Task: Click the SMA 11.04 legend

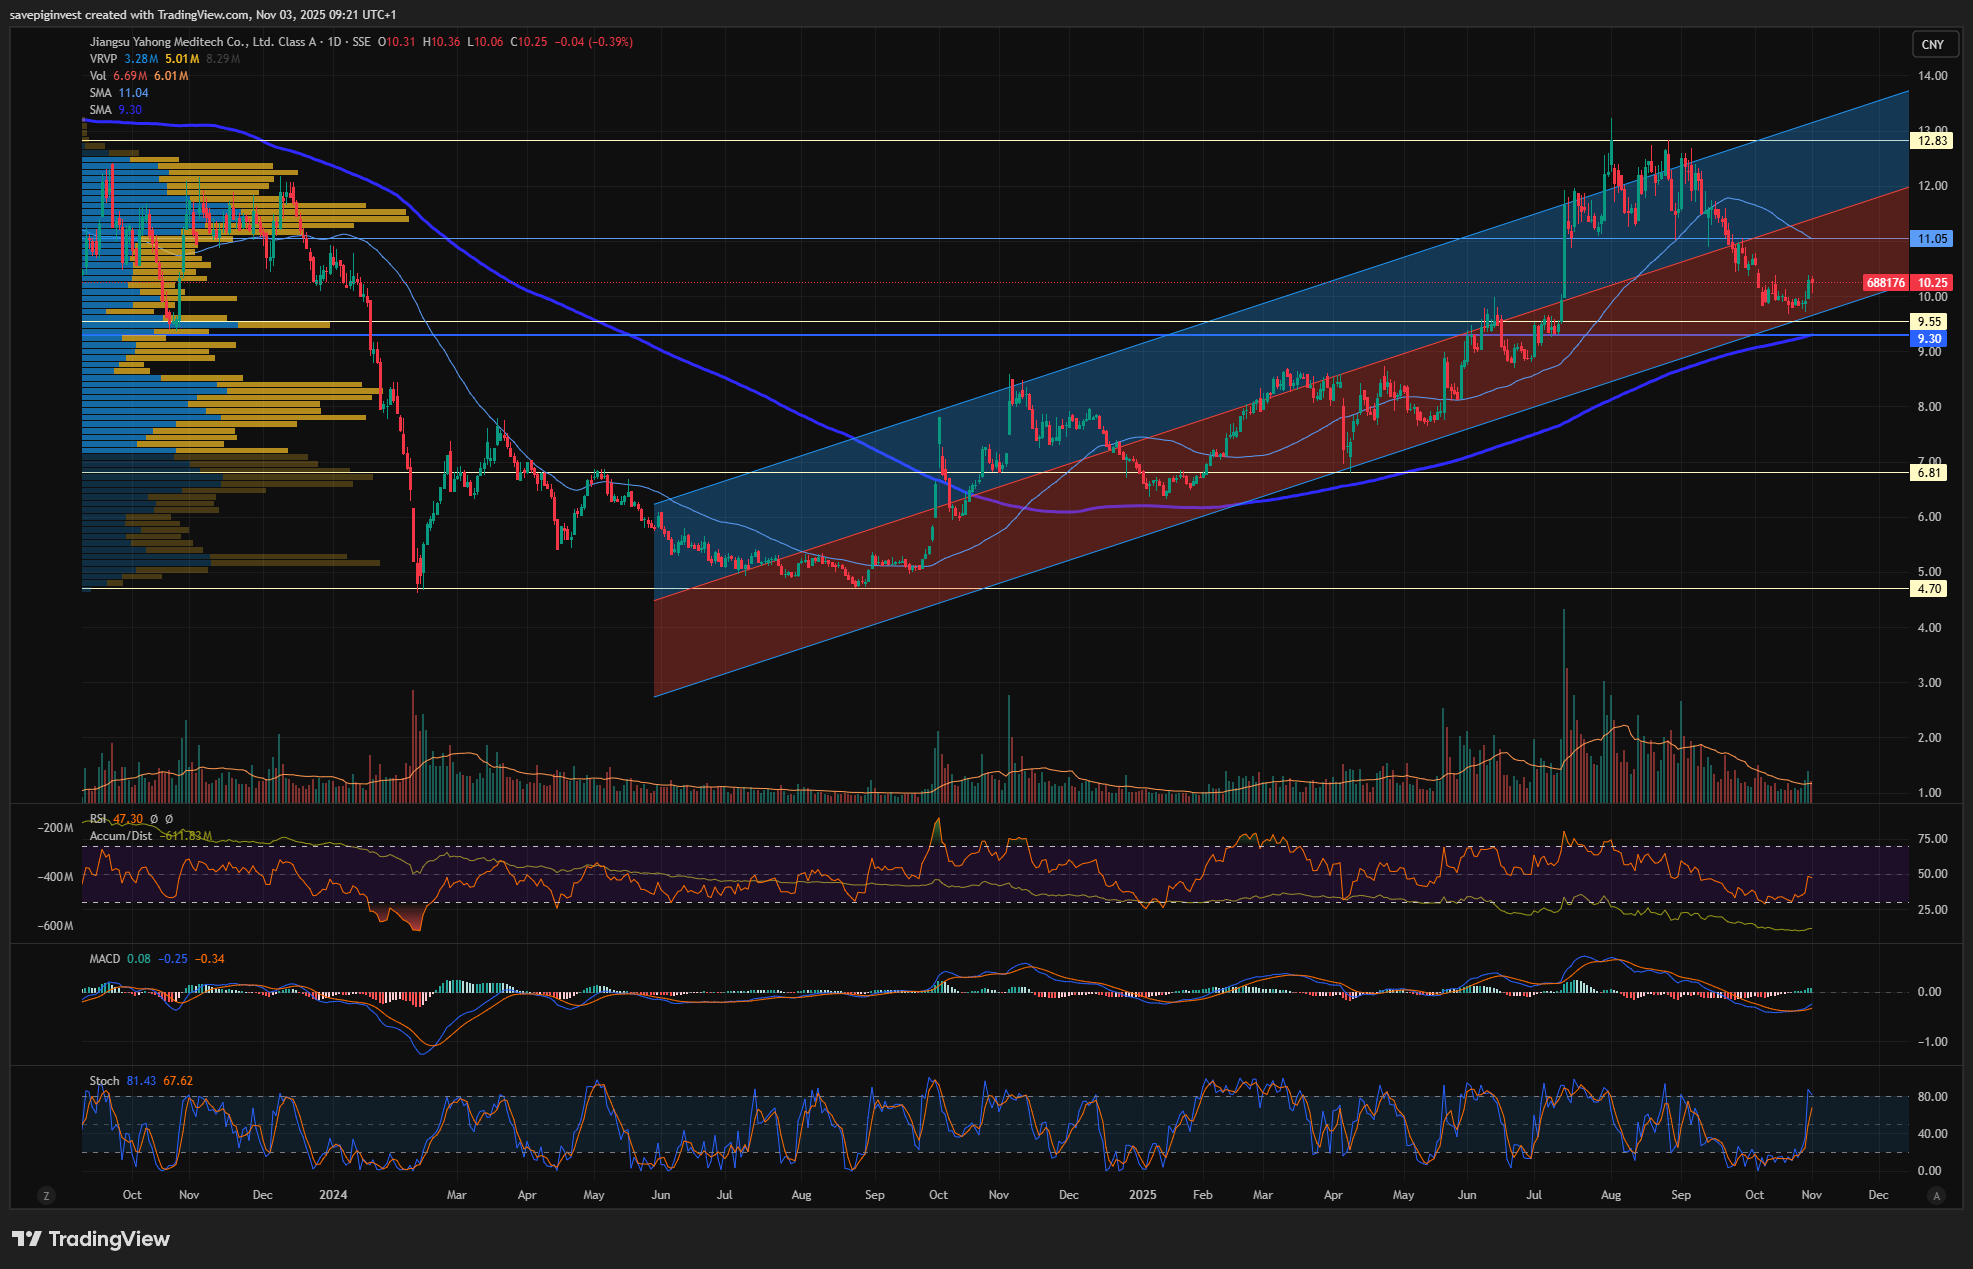Action: coord(100,93)
